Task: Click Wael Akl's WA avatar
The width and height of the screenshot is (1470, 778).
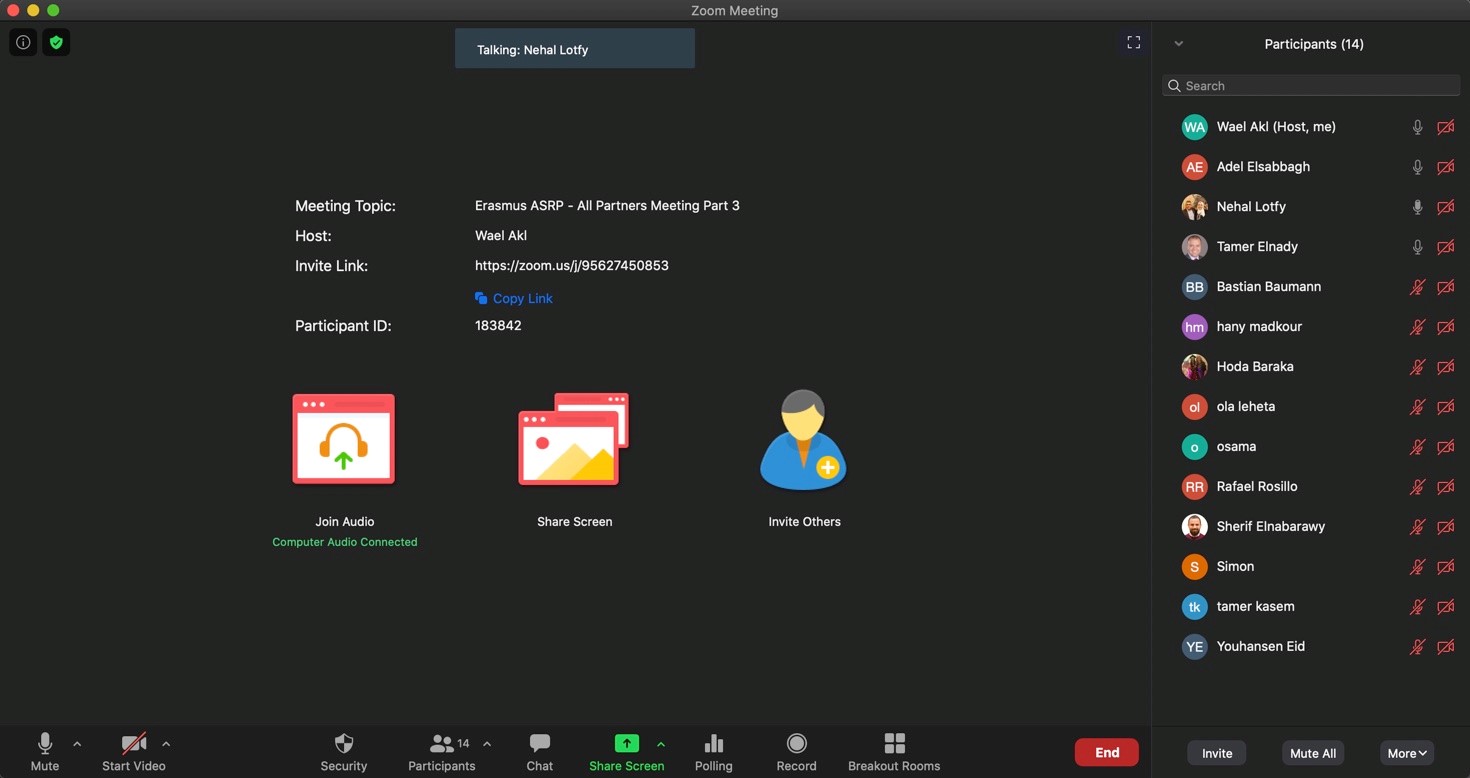Action: tap(1194, 127)
